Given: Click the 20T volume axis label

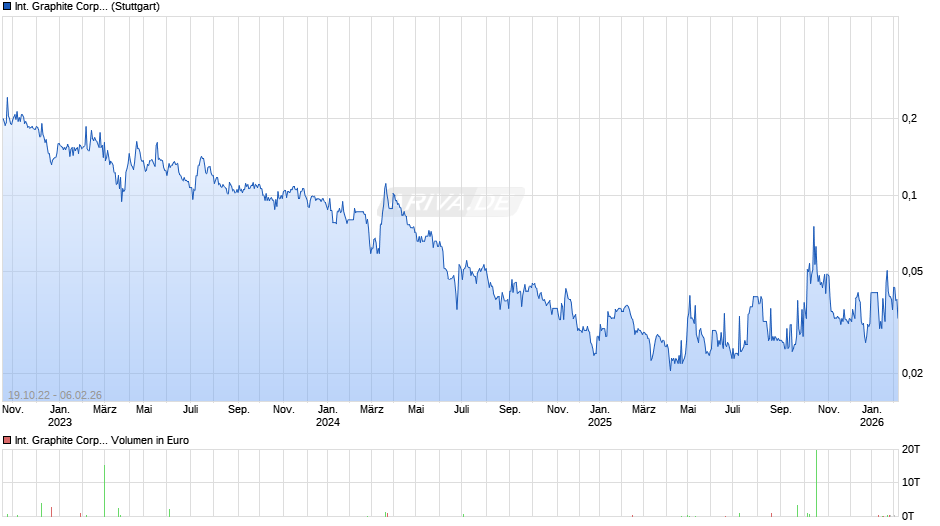Looking at the screenshot, I should coord(911,449).
